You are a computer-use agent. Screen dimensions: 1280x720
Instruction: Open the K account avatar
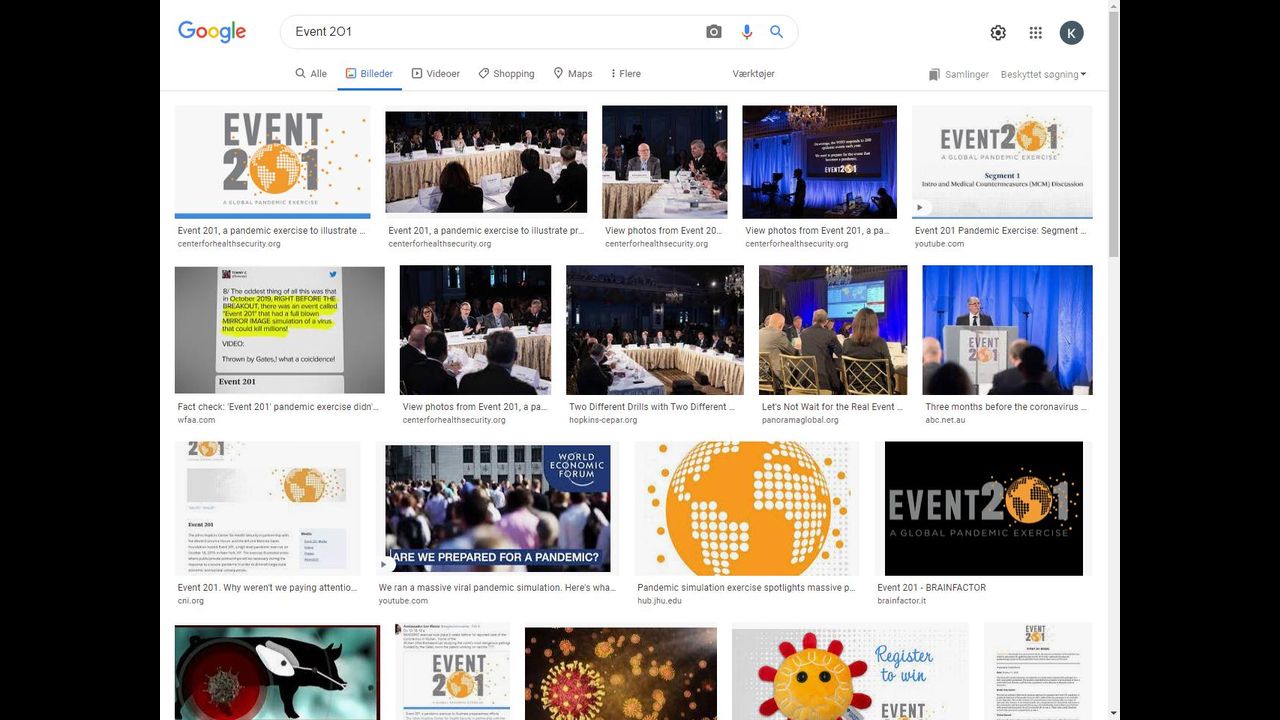coord(1071,33)
